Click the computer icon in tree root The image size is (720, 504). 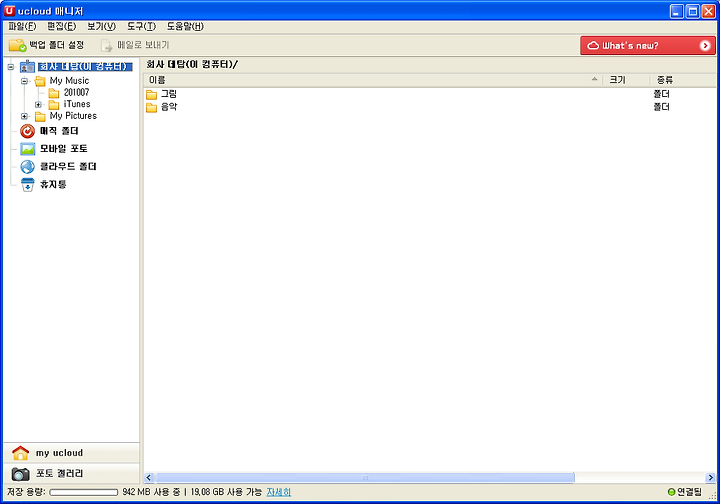click(27, 67)
